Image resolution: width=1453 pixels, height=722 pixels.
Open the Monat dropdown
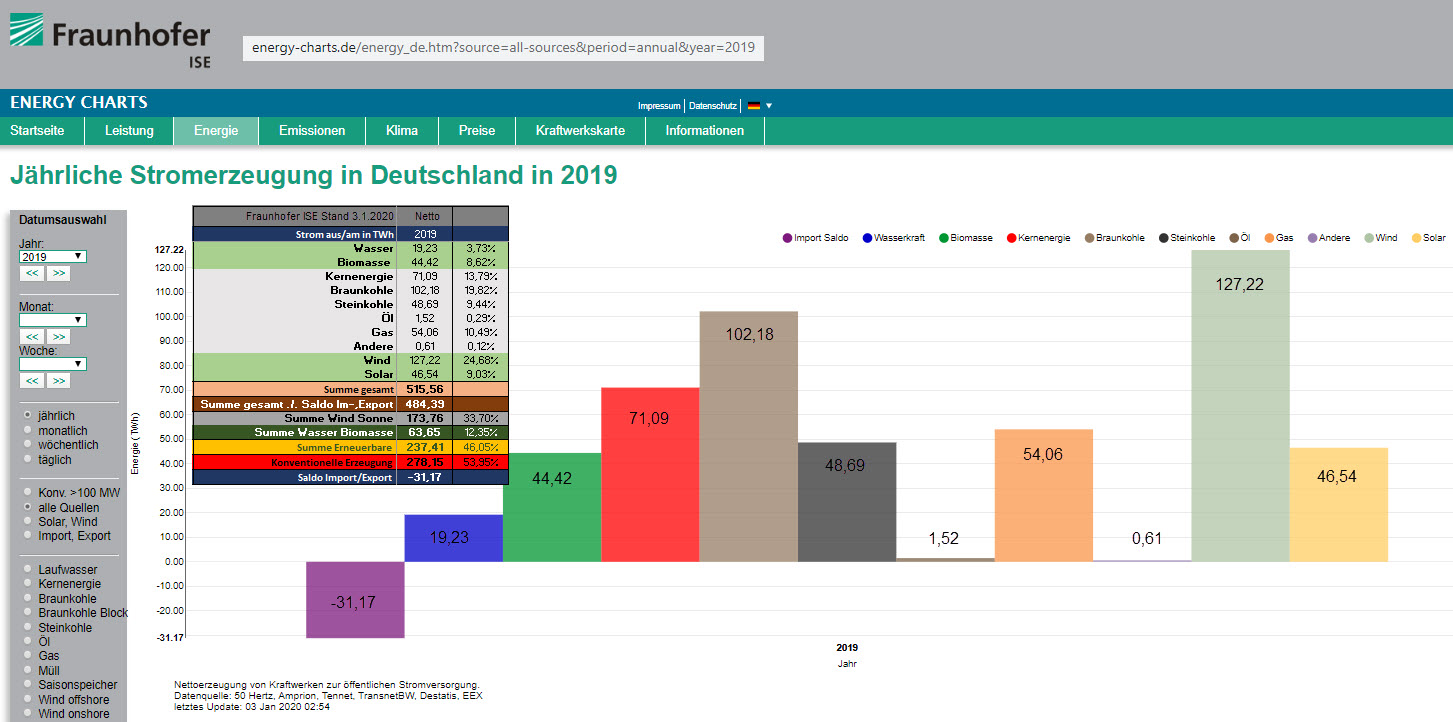(x=52, y=320)
